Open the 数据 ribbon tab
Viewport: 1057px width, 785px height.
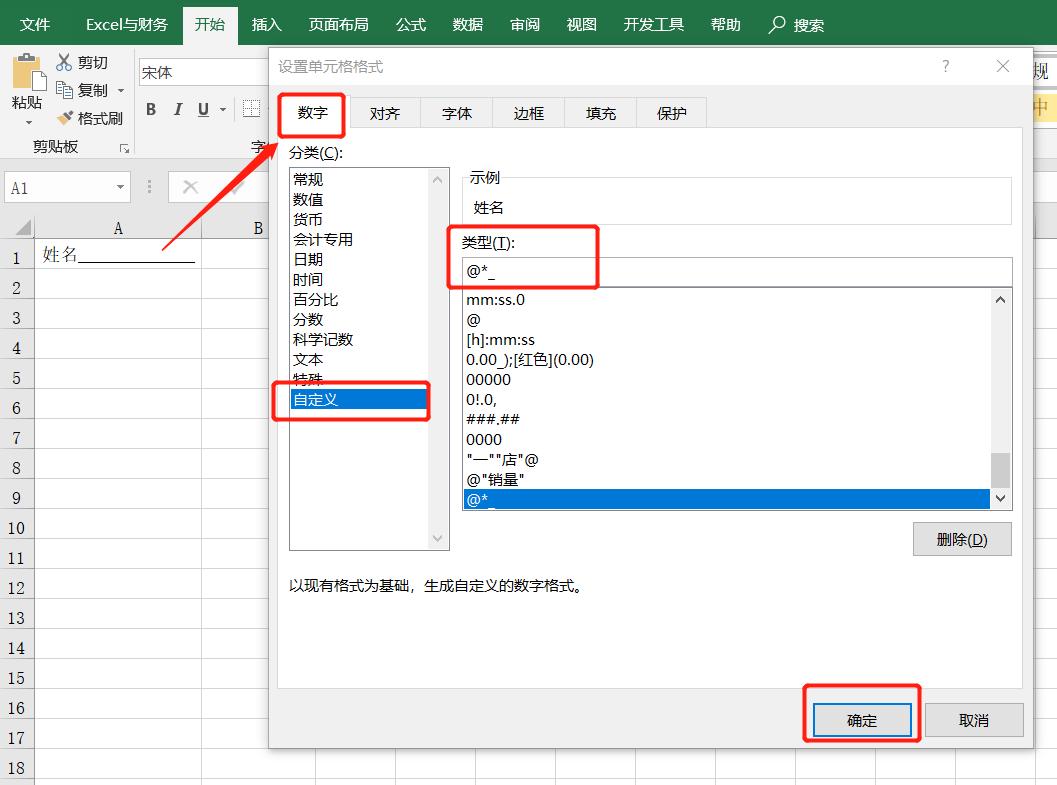466,23
